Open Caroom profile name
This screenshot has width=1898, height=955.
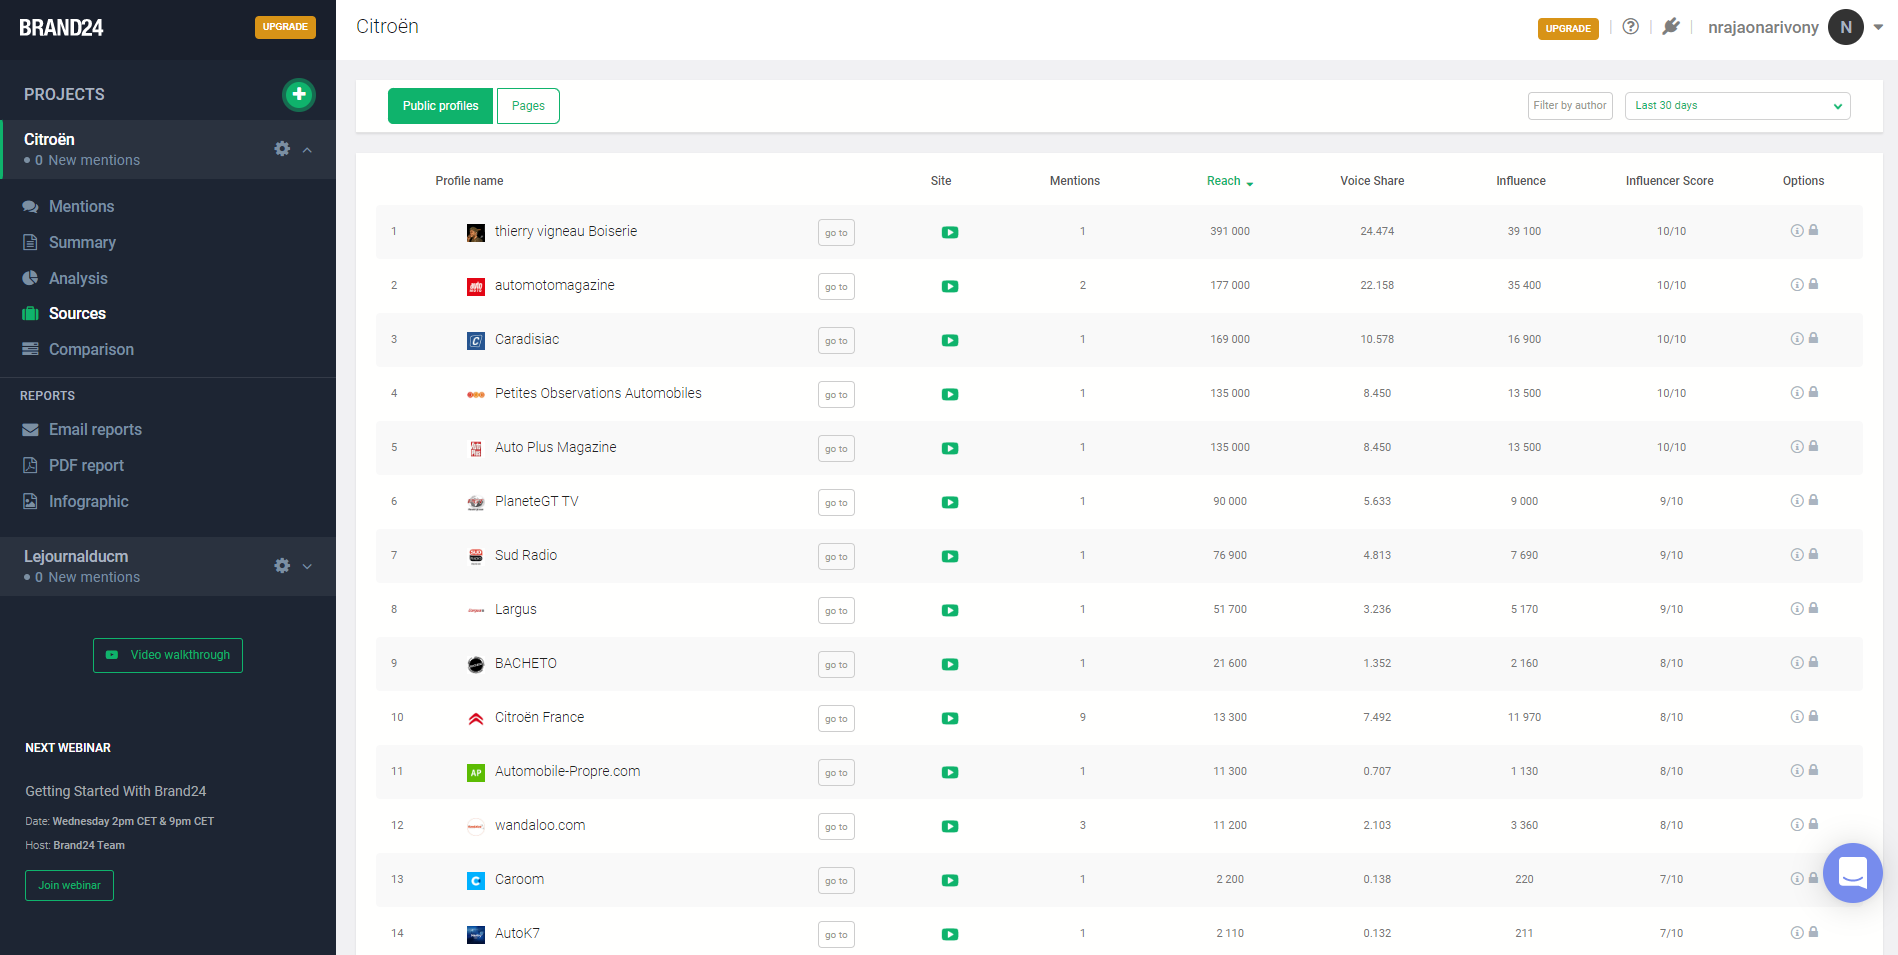click(x=519, y=879)
